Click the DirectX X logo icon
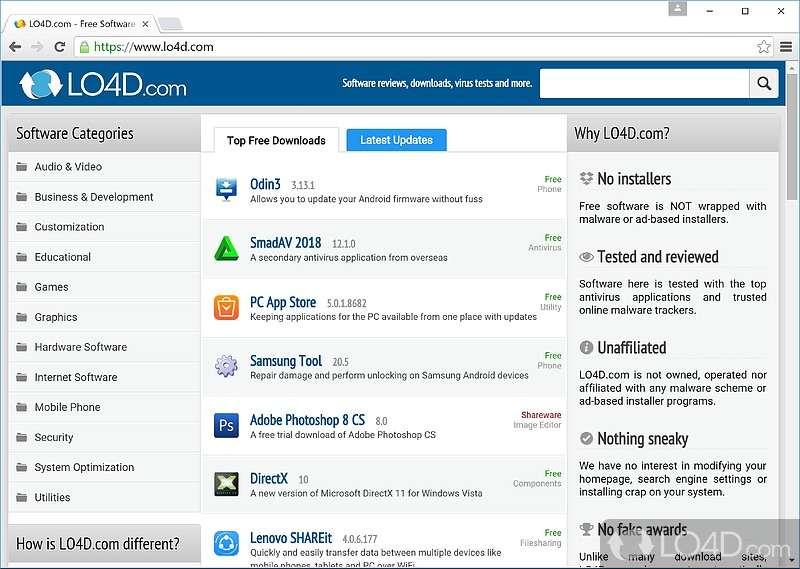Screen dimensions: 800x569 [x=227, y=484]
